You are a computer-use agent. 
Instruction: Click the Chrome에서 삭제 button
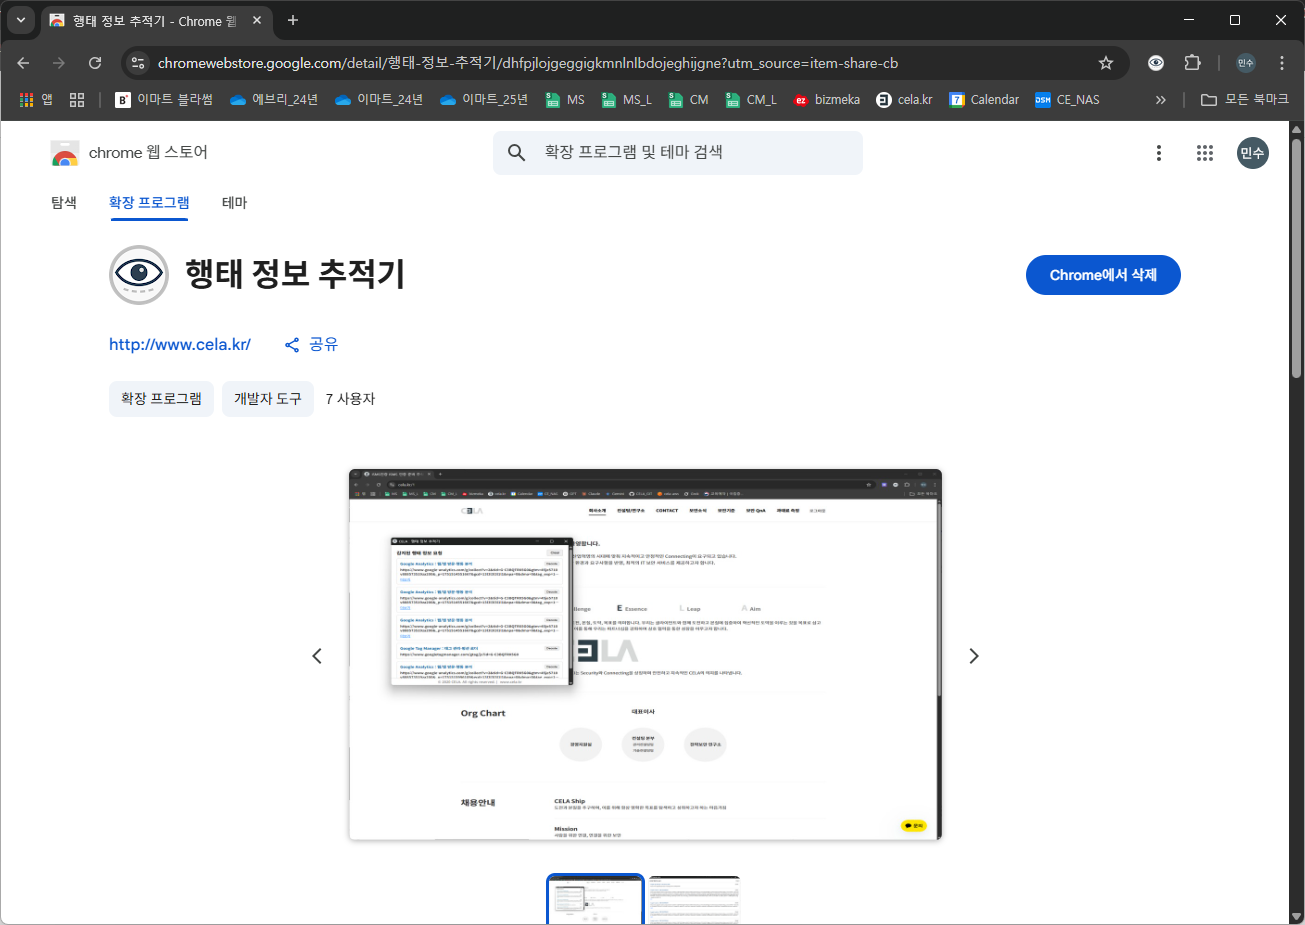1103,275
